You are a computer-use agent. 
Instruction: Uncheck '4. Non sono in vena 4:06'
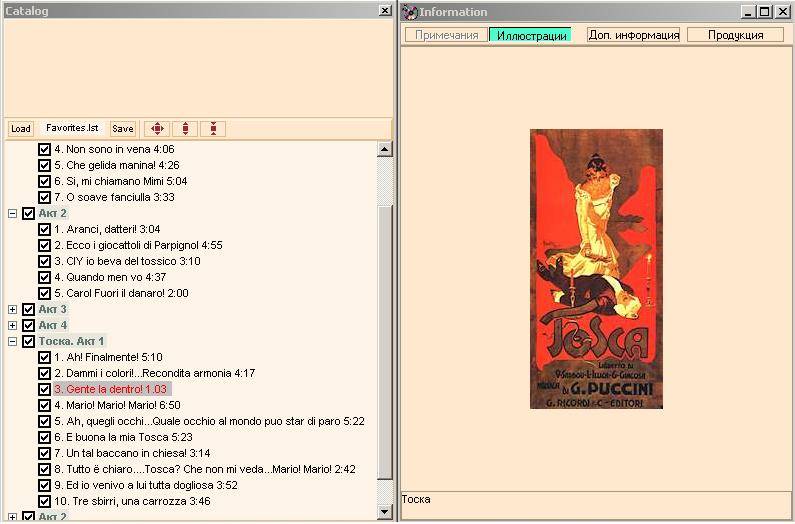(45, 149)
